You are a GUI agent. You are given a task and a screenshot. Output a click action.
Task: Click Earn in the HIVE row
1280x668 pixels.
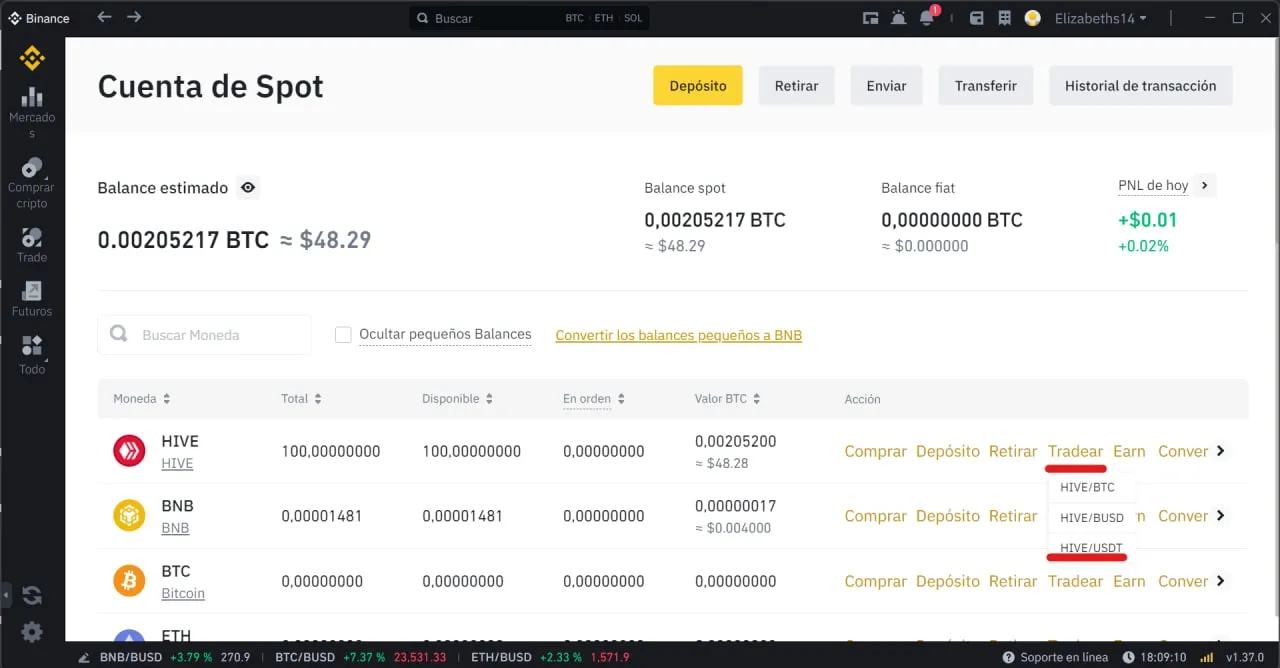click(1129, 451)
